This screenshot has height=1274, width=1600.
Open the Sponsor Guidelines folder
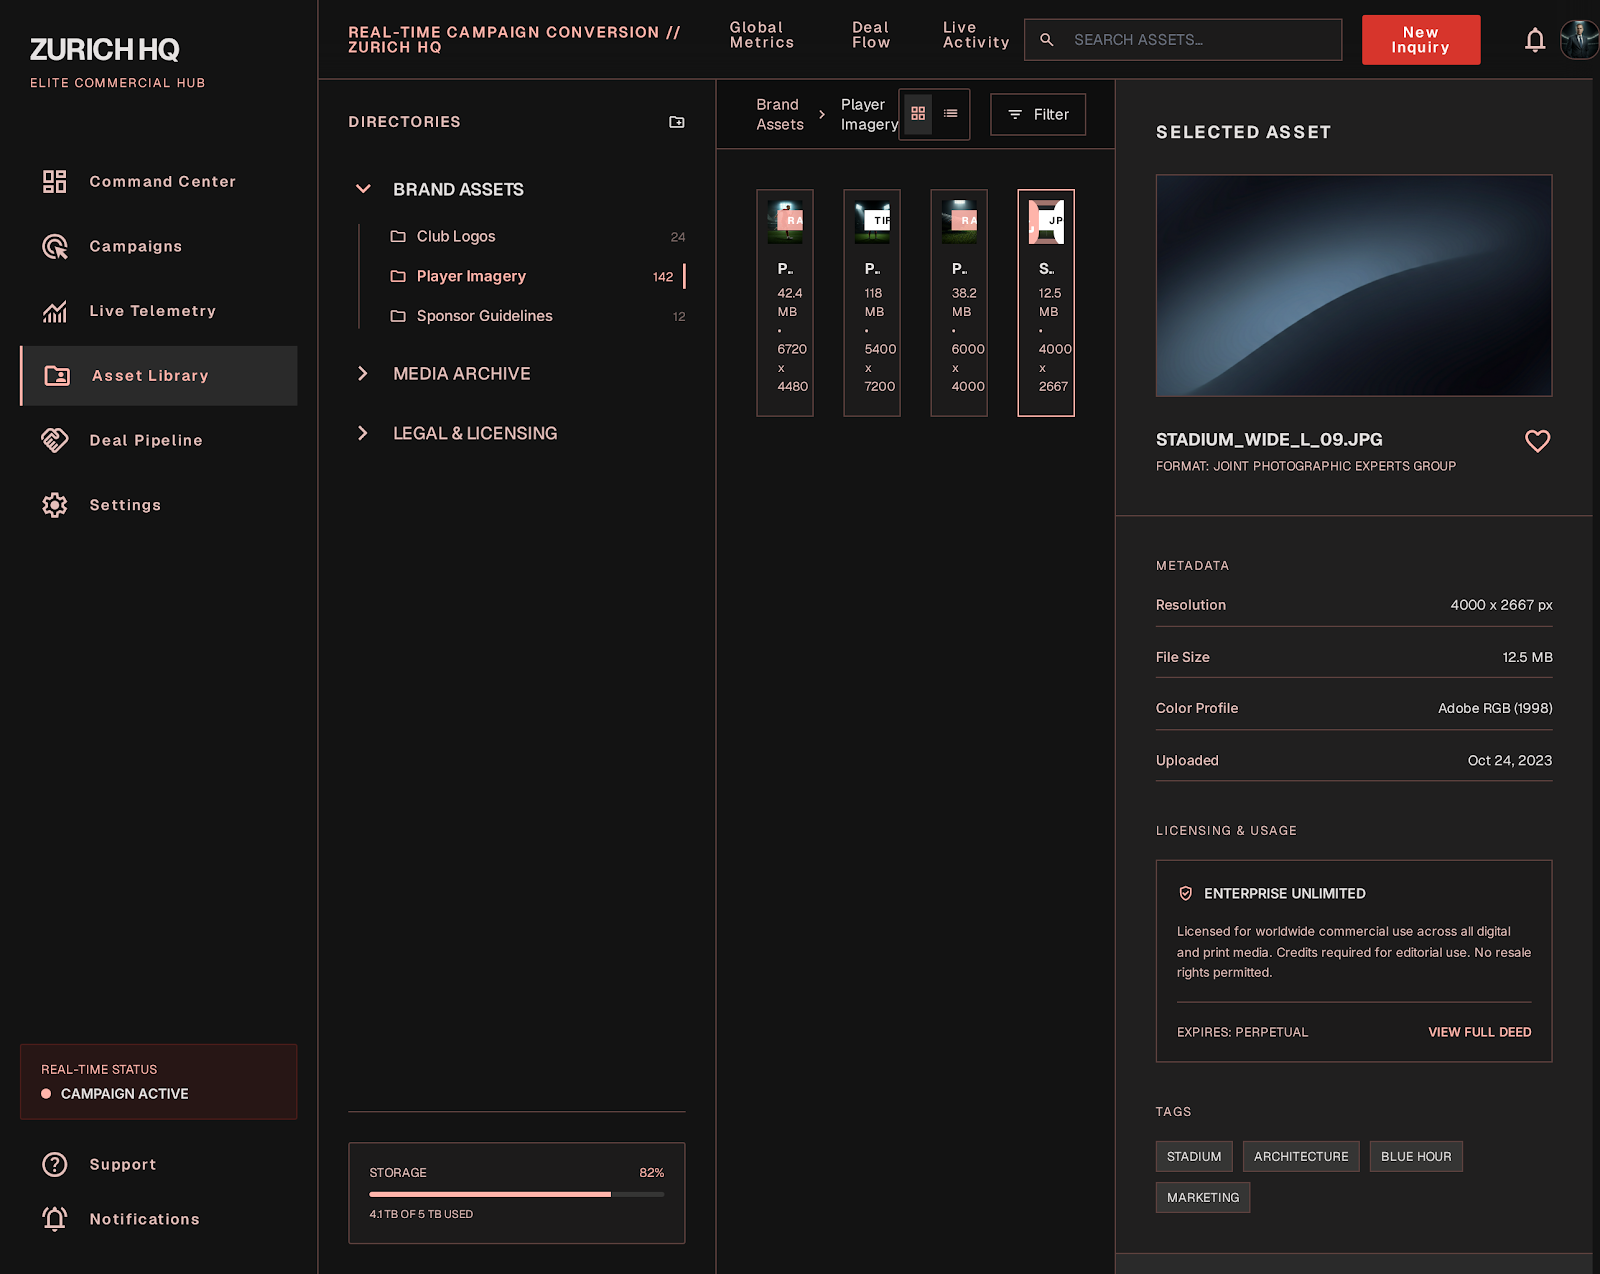click(537, 316)
